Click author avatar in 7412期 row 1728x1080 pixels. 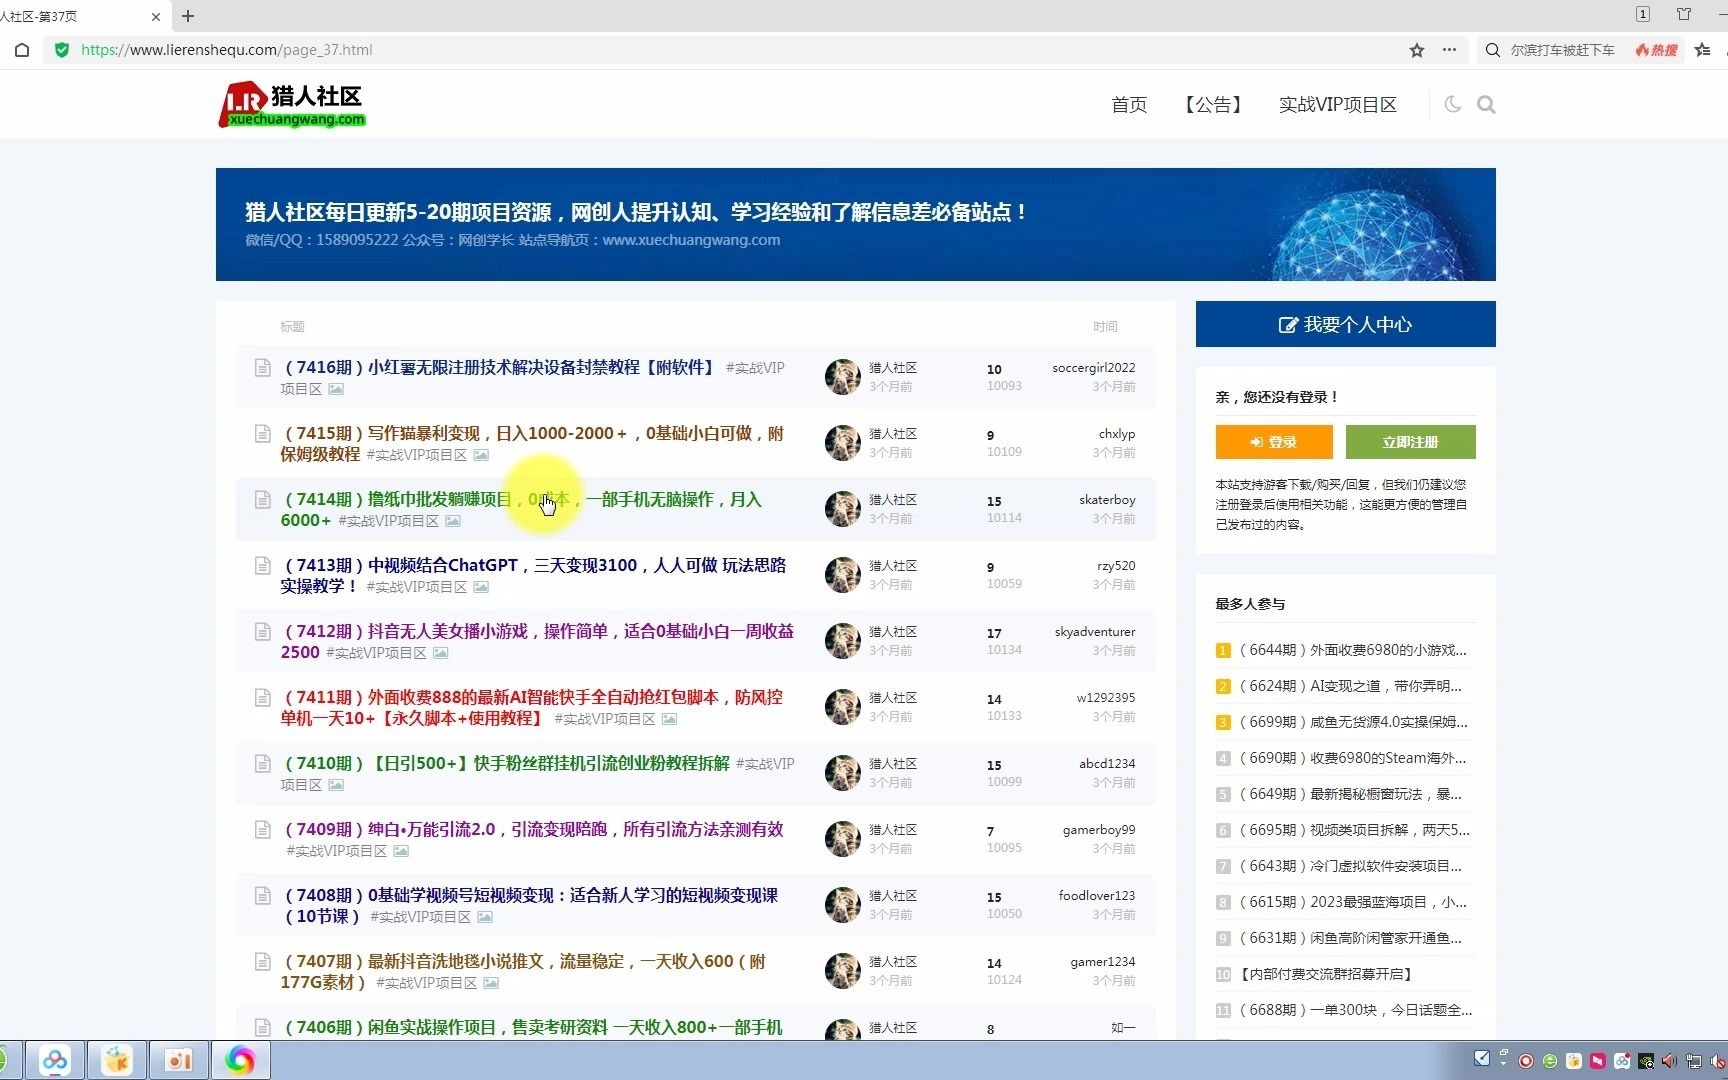pyautogui.click(x=843, y=641)
